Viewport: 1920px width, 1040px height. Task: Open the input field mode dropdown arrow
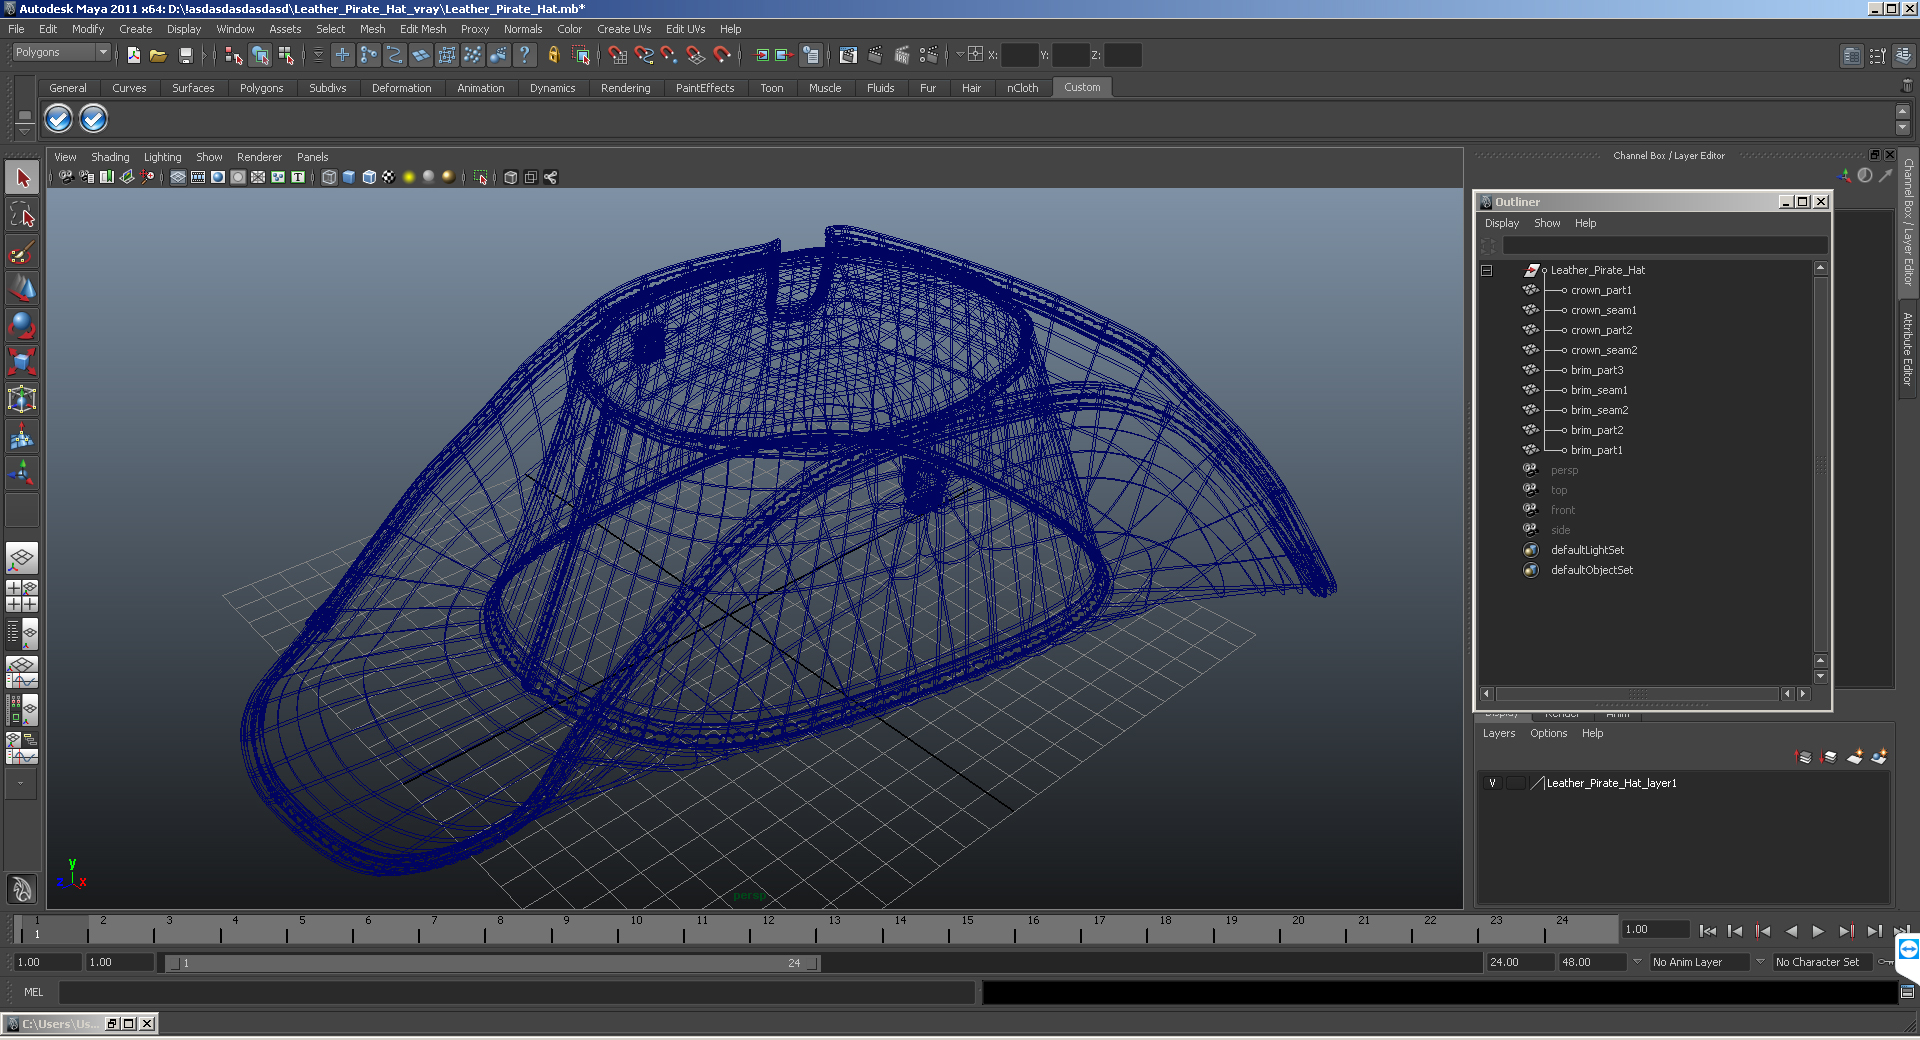tap(959, 55)
